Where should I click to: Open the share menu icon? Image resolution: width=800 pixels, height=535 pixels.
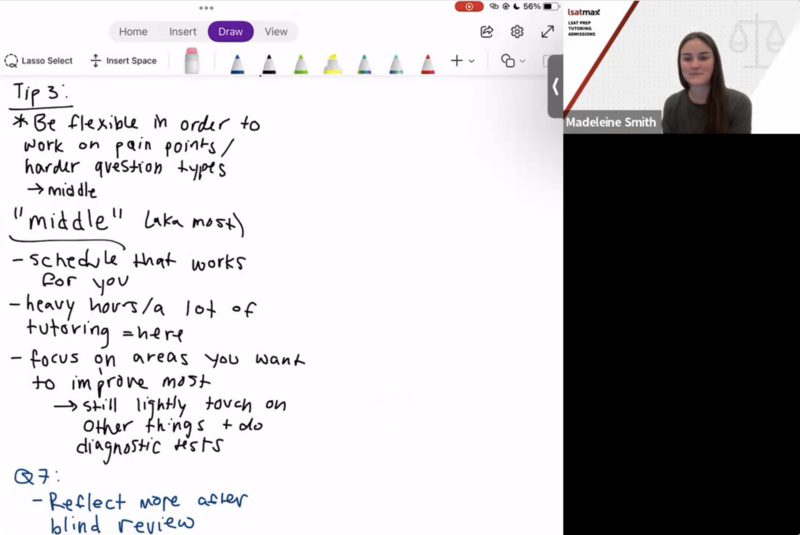(487, 32)
